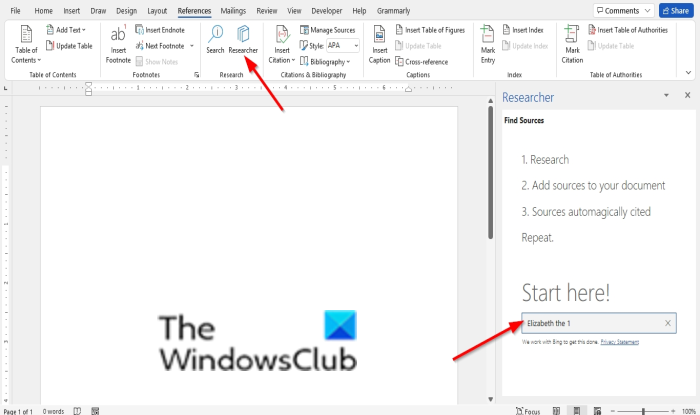The width and height of the screenshot is (700, 415).
Task: Click the zoom in plus button
Action: (673, 411)
